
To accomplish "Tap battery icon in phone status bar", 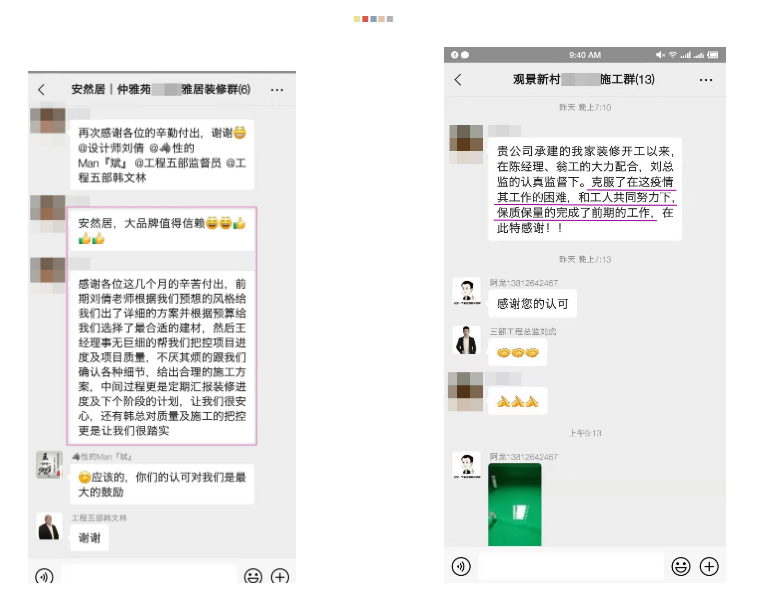I will coord(712,55).
